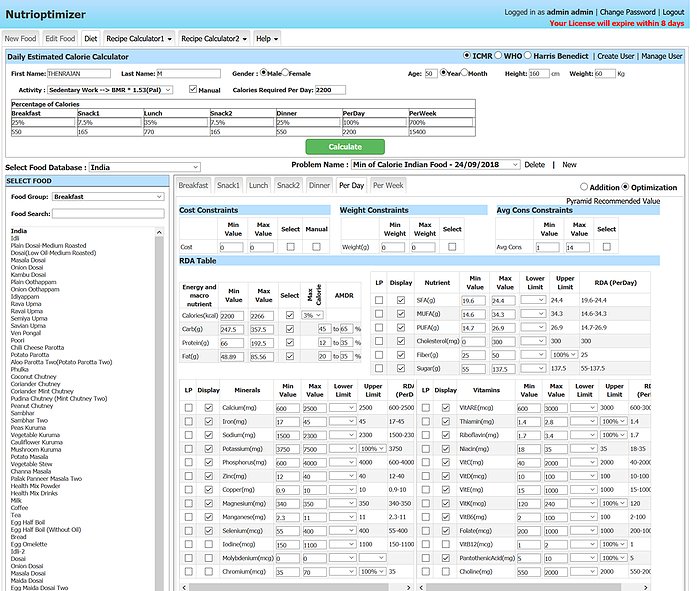Viewport: 697px width, 591px height.
Task: Choose the Addition radio option
Action: click(585, 187)
